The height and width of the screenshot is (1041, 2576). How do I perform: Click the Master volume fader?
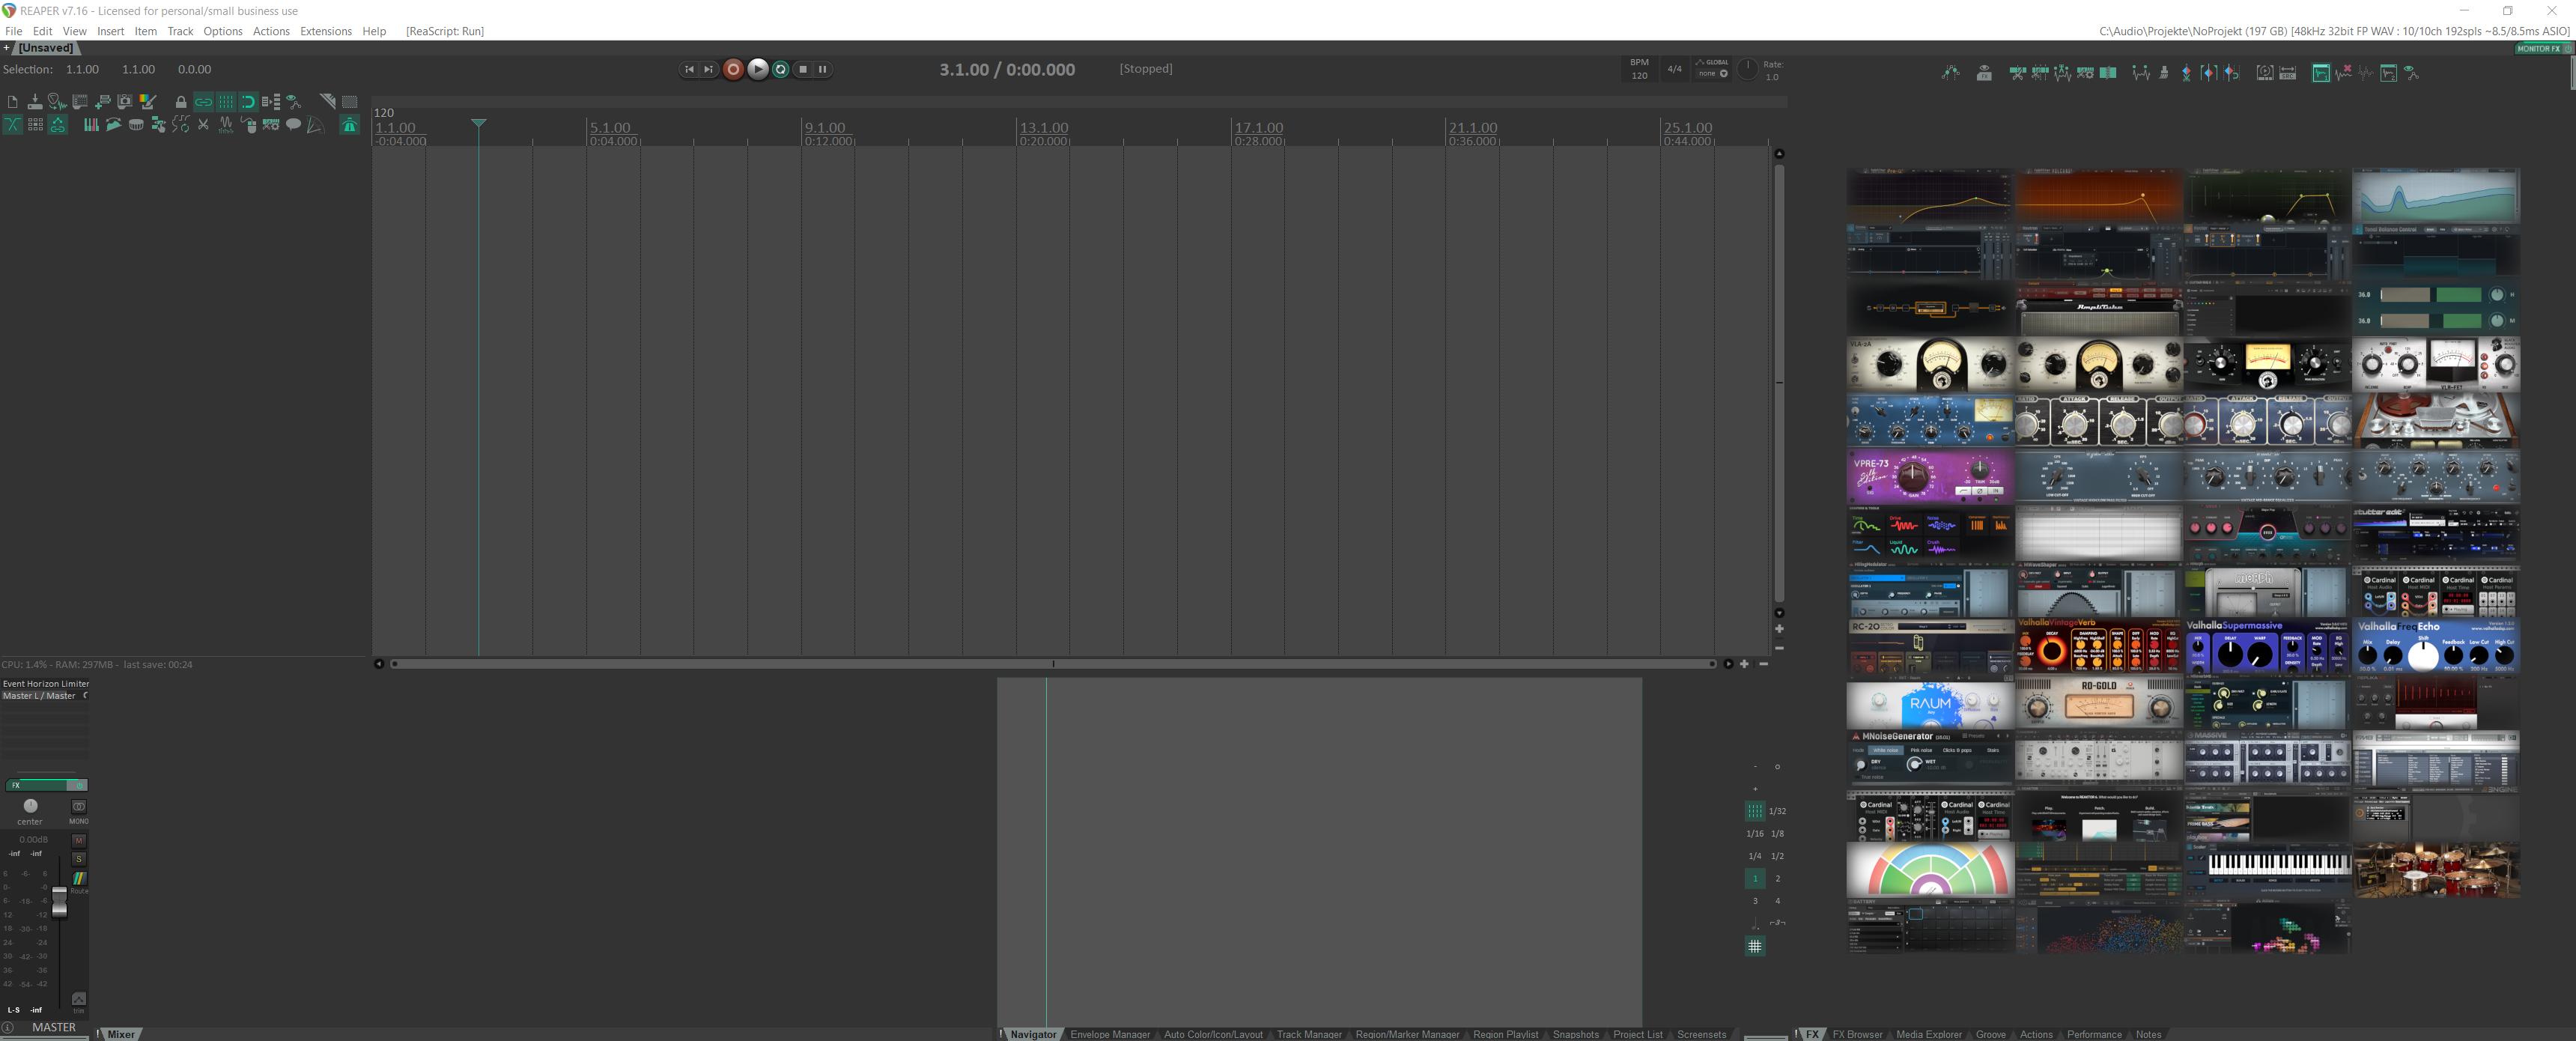pos(59,901)
